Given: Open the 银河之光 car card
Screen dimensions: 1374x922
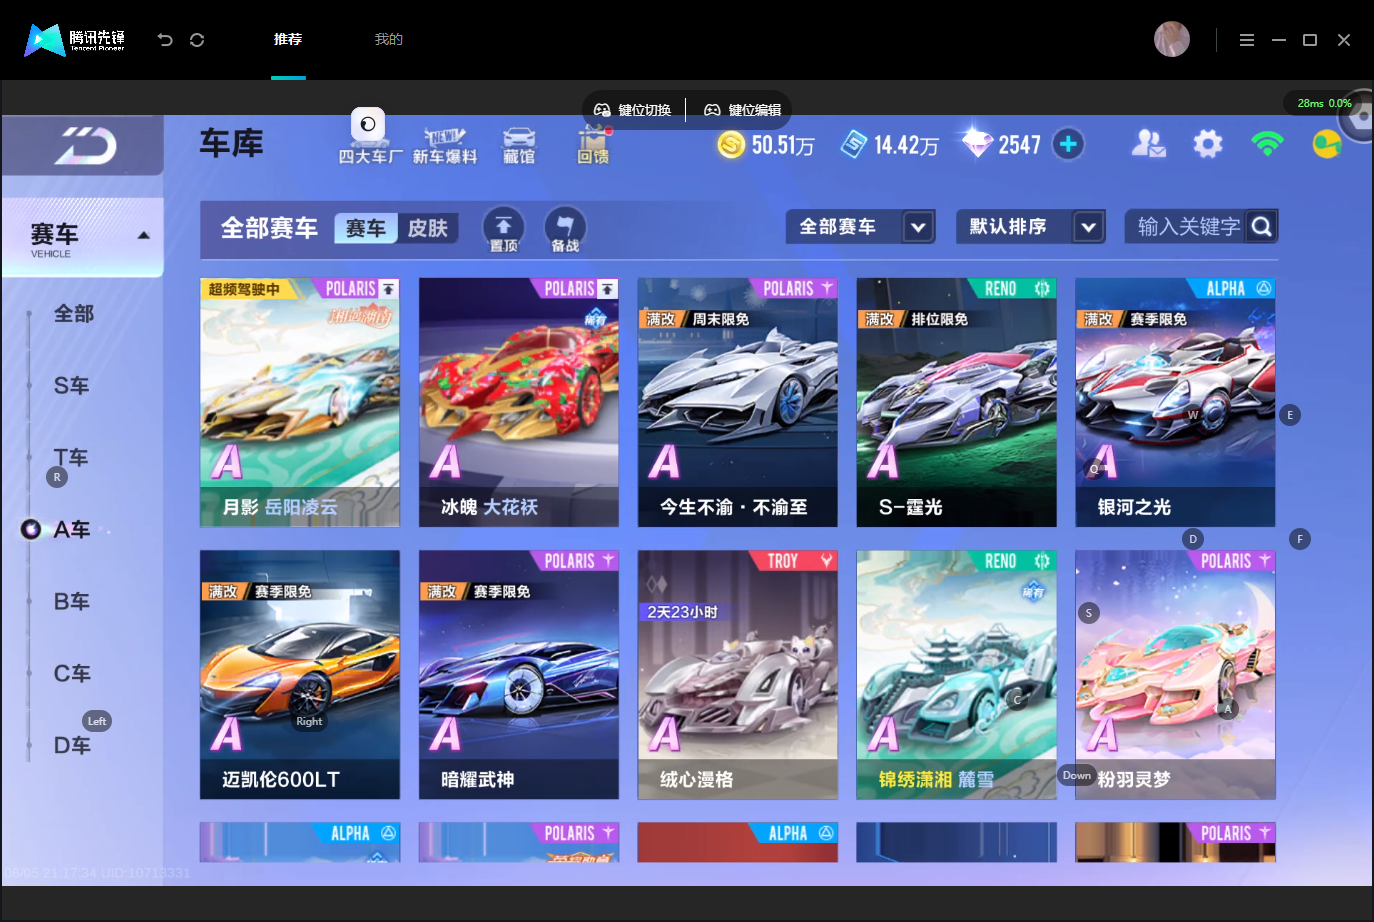Looking at the screenshot, I should point(1176,403).
